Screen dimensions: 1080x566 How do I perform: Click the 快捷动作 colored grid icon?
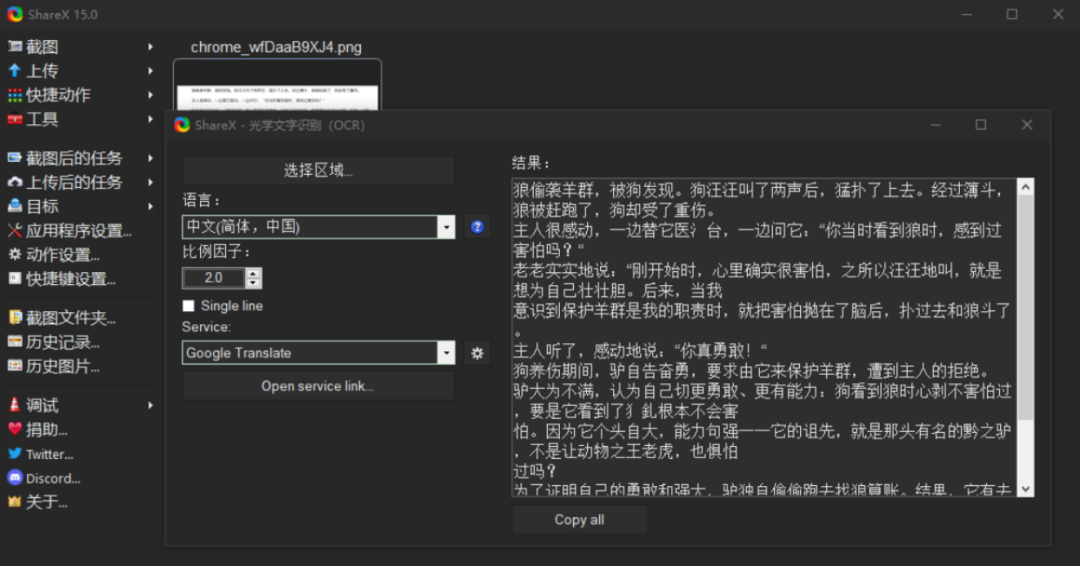[x=15, y=95]
